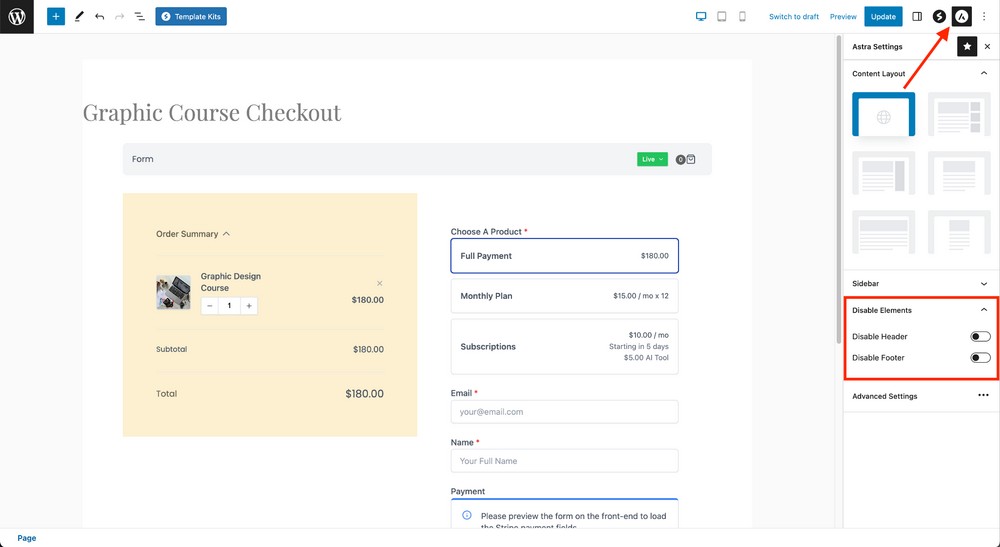1000x547 pixels.
Task: Click the undo arrow icon
Action: pyautogui.click(x=99, y=17)
